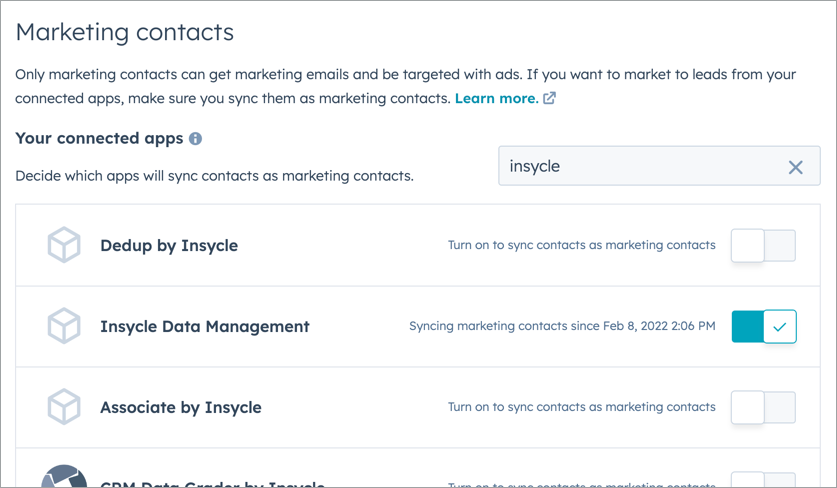837x488 pixels.
Task: Select the Associate by Insycle app name
Action: click(x=181, y=407)
